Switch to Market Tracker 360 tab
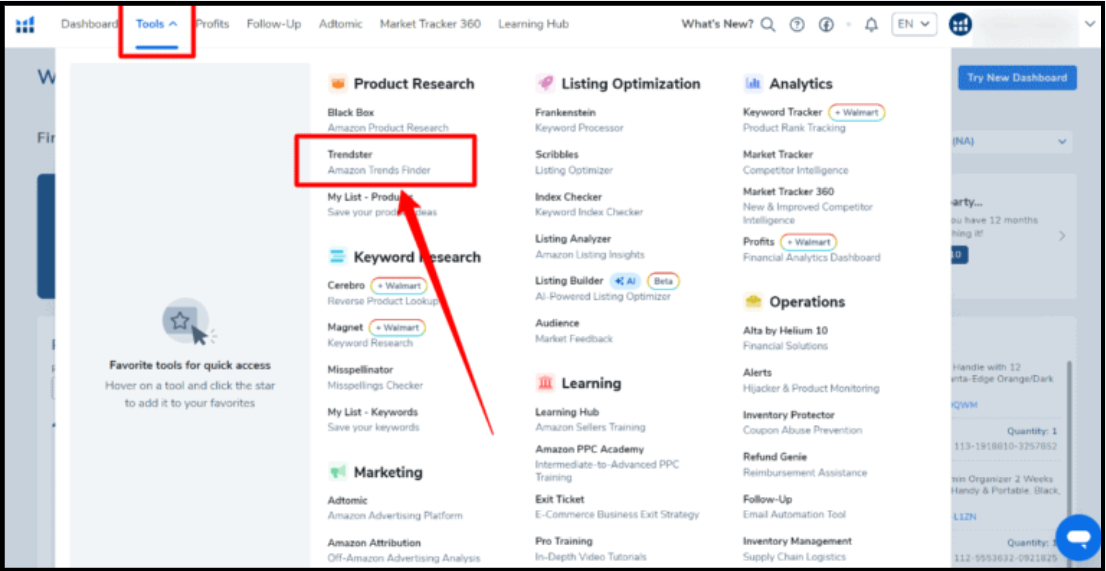Screen dimensions: 1106x571 point(429,24)
